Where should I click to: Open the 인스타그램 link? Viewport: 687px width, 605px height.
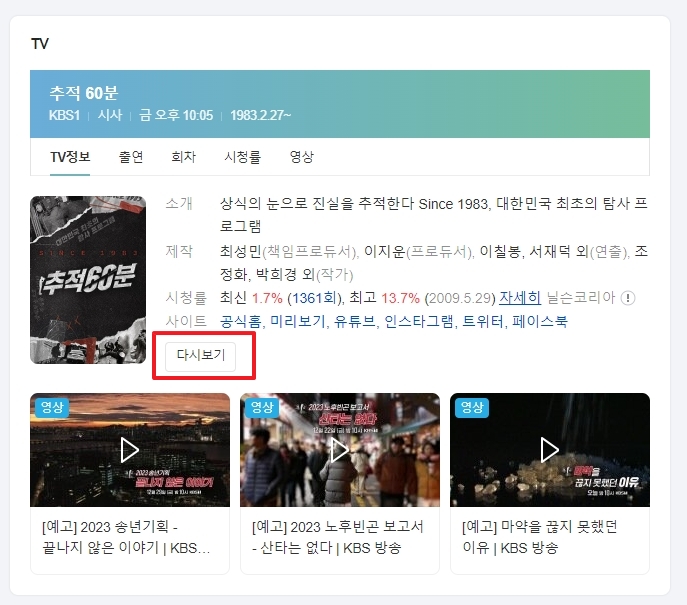click(418, 322)
